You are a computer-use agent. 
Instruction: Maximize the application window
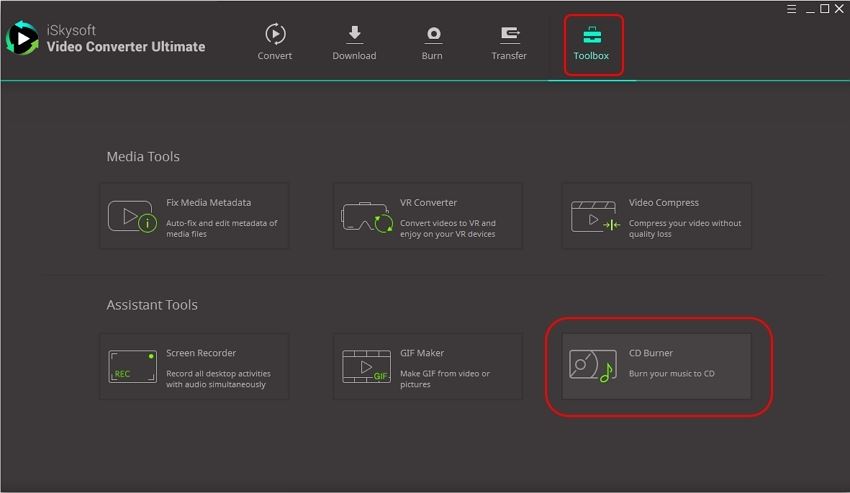tap(824, 9)
